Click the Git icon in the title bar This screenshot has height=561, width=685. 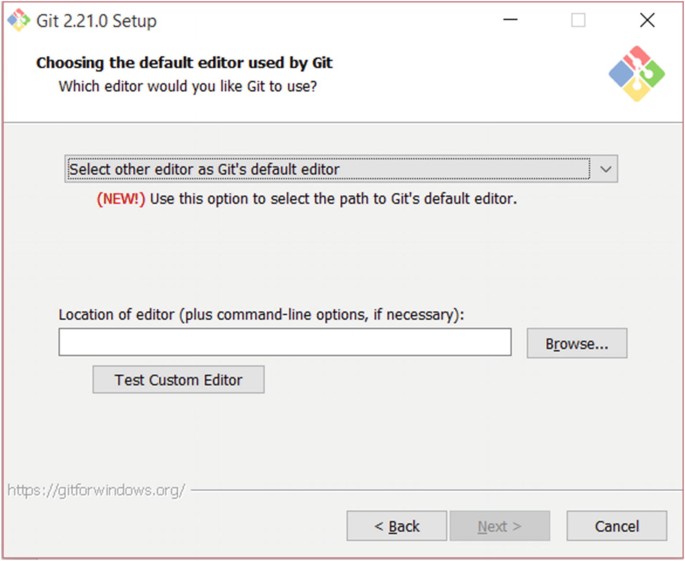pyautogui.click(x=18, y=20)
